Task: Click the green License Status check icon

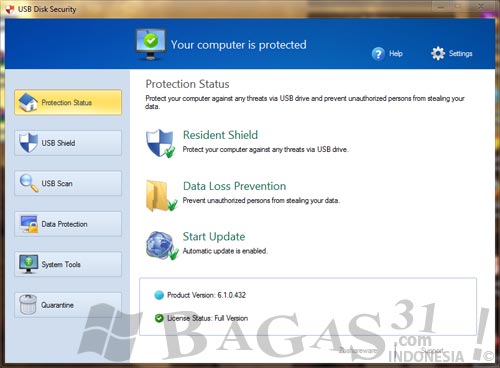Action: point(159,318)
